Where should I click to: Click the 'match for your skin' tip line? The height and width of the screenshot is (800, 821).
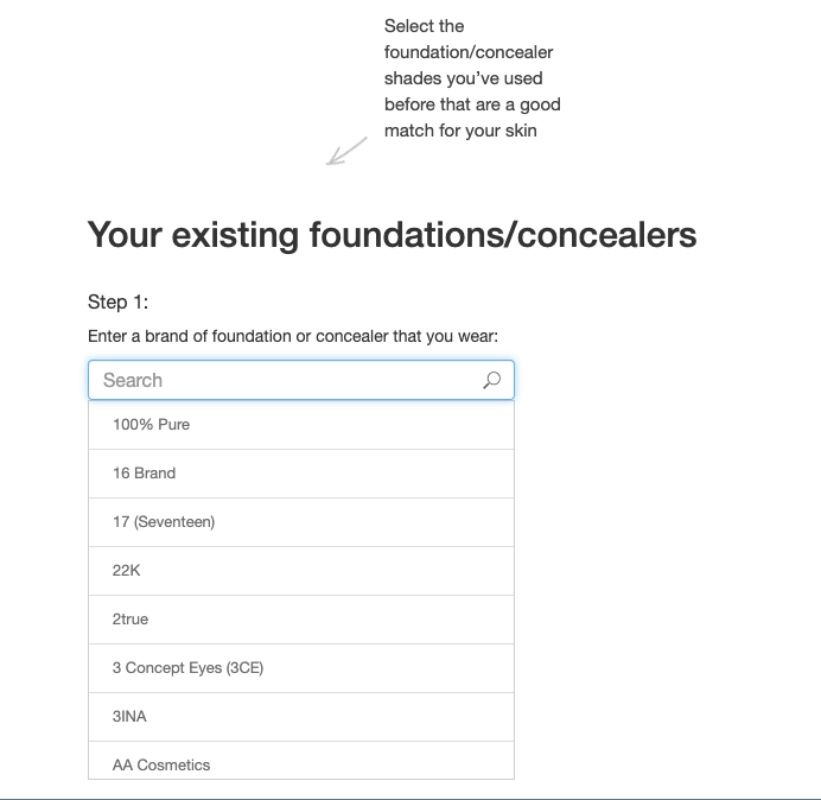pos(460,130)
